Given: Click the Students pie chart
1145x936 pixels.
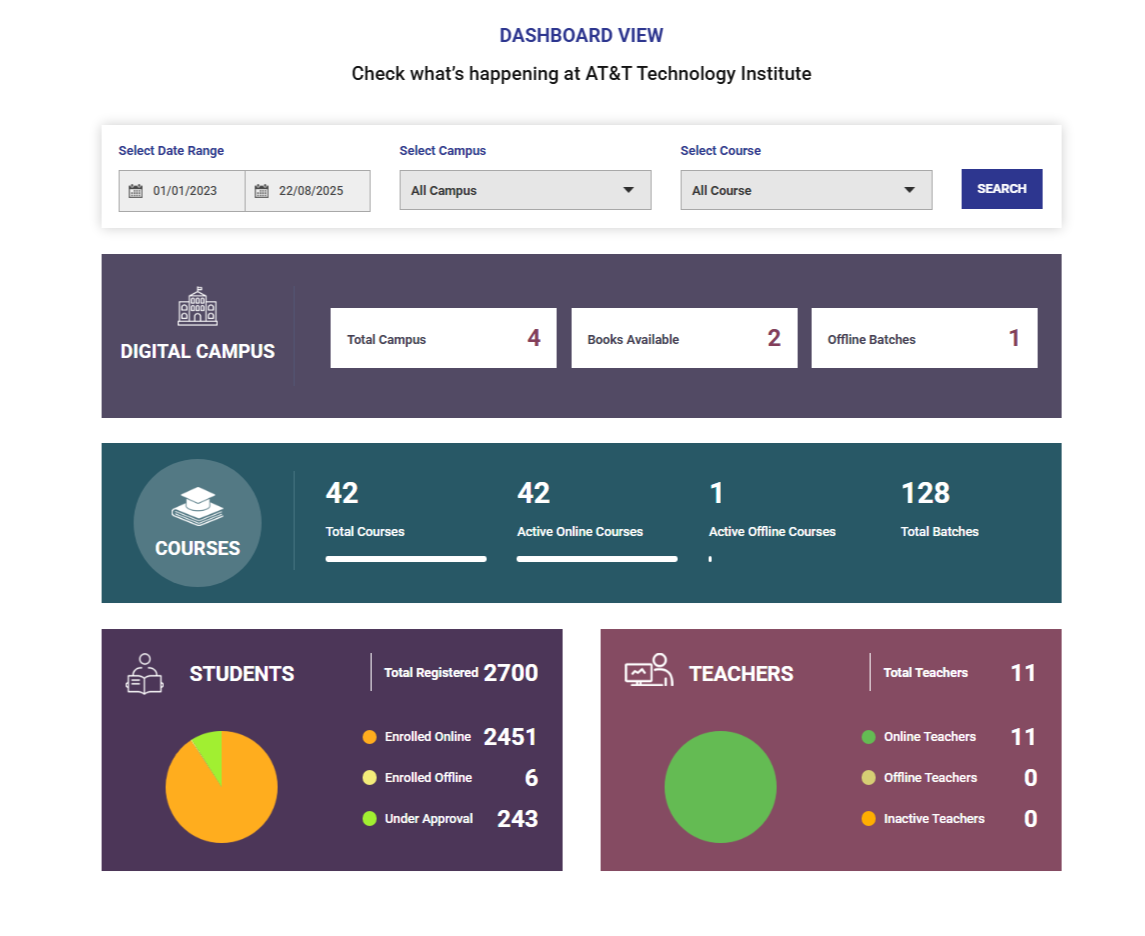Looking at the screenshot, I should click(x=222, y=788).
